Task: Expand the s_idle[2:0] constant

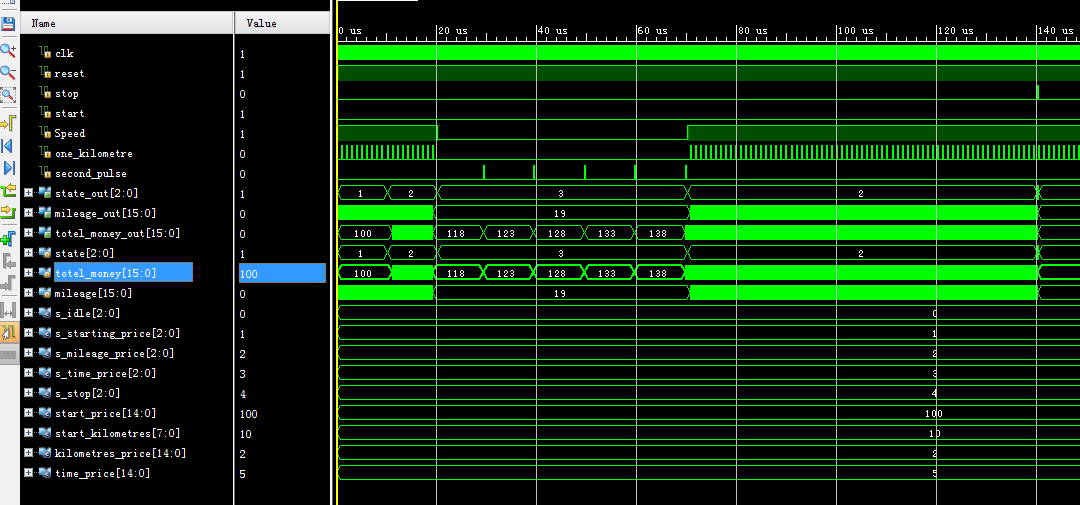Action: pos(28,313)
